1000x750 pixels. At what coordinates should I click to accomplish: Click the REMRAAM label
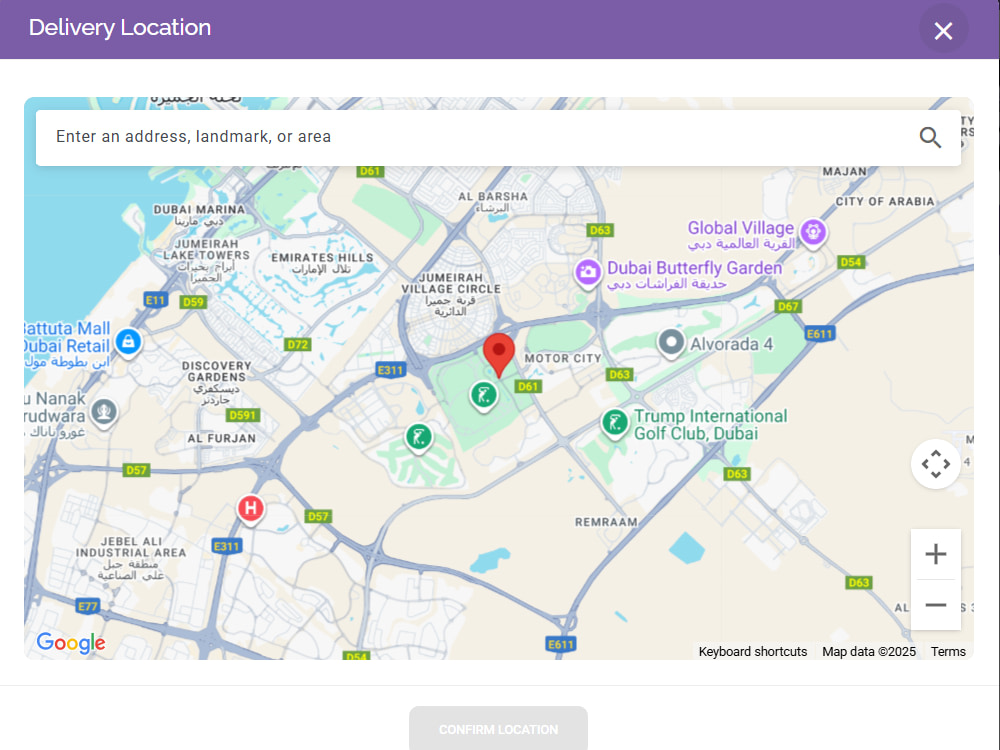tap(607, 522)
